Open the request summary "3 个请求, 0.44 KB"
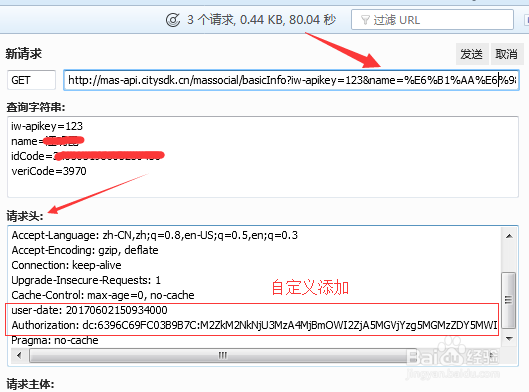 pyautogui.click(x=261, y=20)
